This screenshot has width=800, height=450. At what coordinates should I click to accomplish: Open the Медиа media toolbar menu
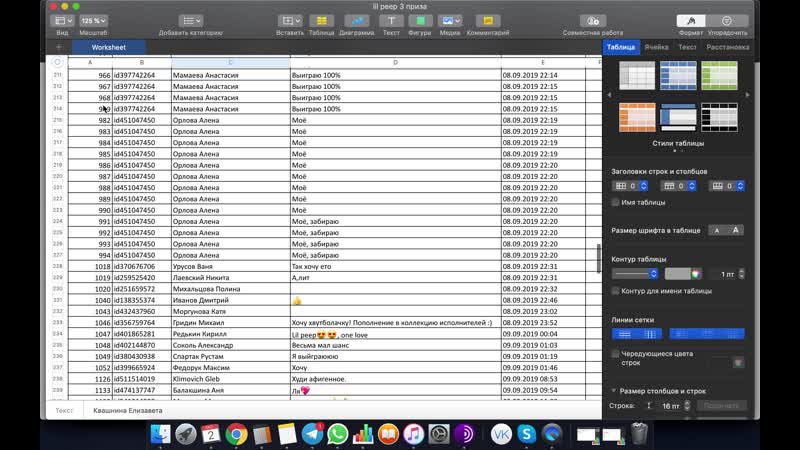[x=450, y=21]
